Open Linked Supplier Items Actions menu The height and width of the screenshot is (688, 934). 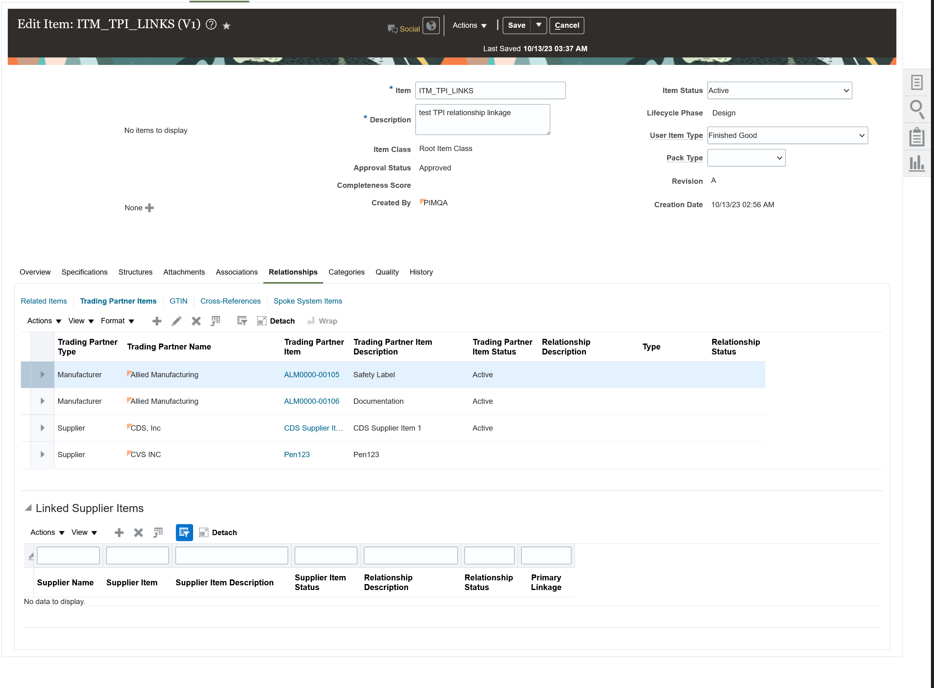[x=47, y=533]
